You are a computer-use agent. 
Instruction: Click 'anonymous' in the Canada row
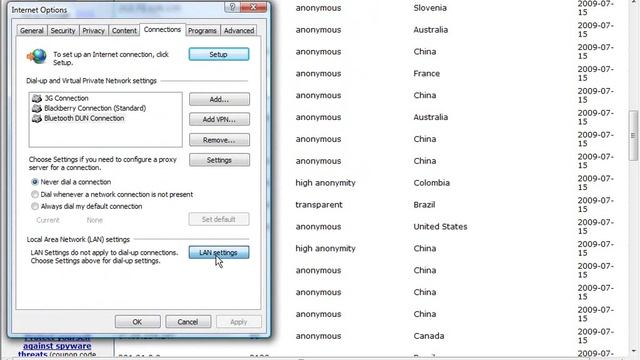coord(318,336)
